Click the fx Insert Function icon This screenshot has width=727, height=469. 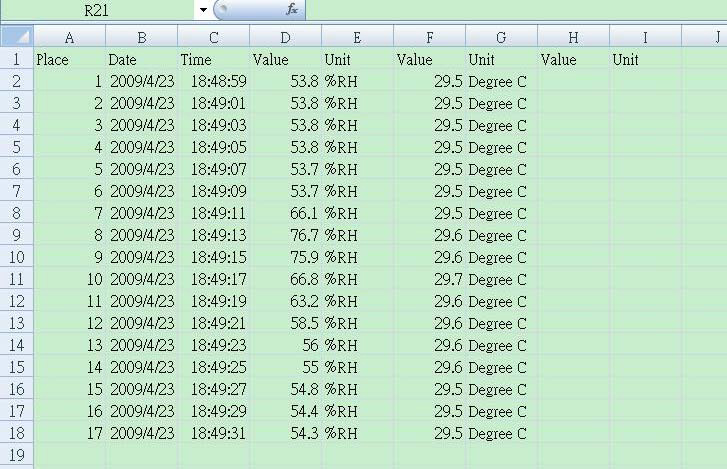point(292,9)
